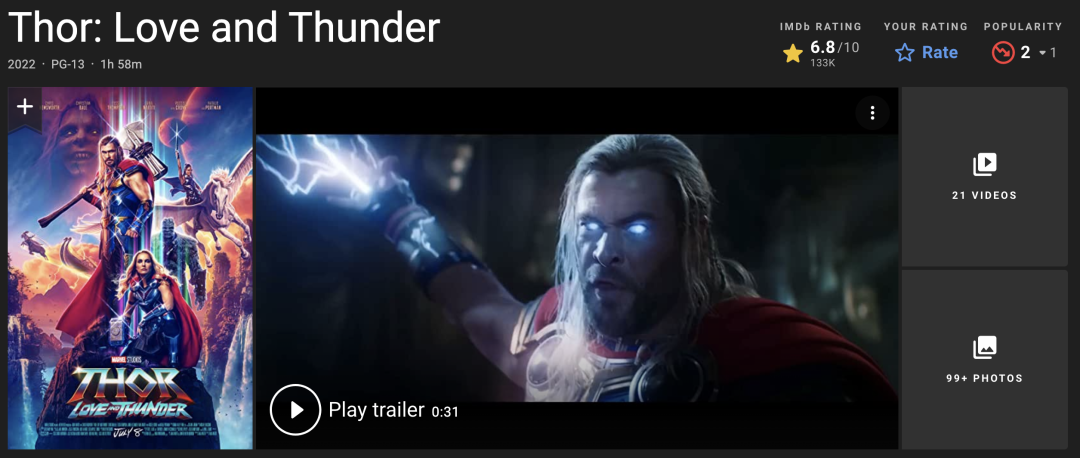Click the yellow IMDb rating star

coord(793,53)
